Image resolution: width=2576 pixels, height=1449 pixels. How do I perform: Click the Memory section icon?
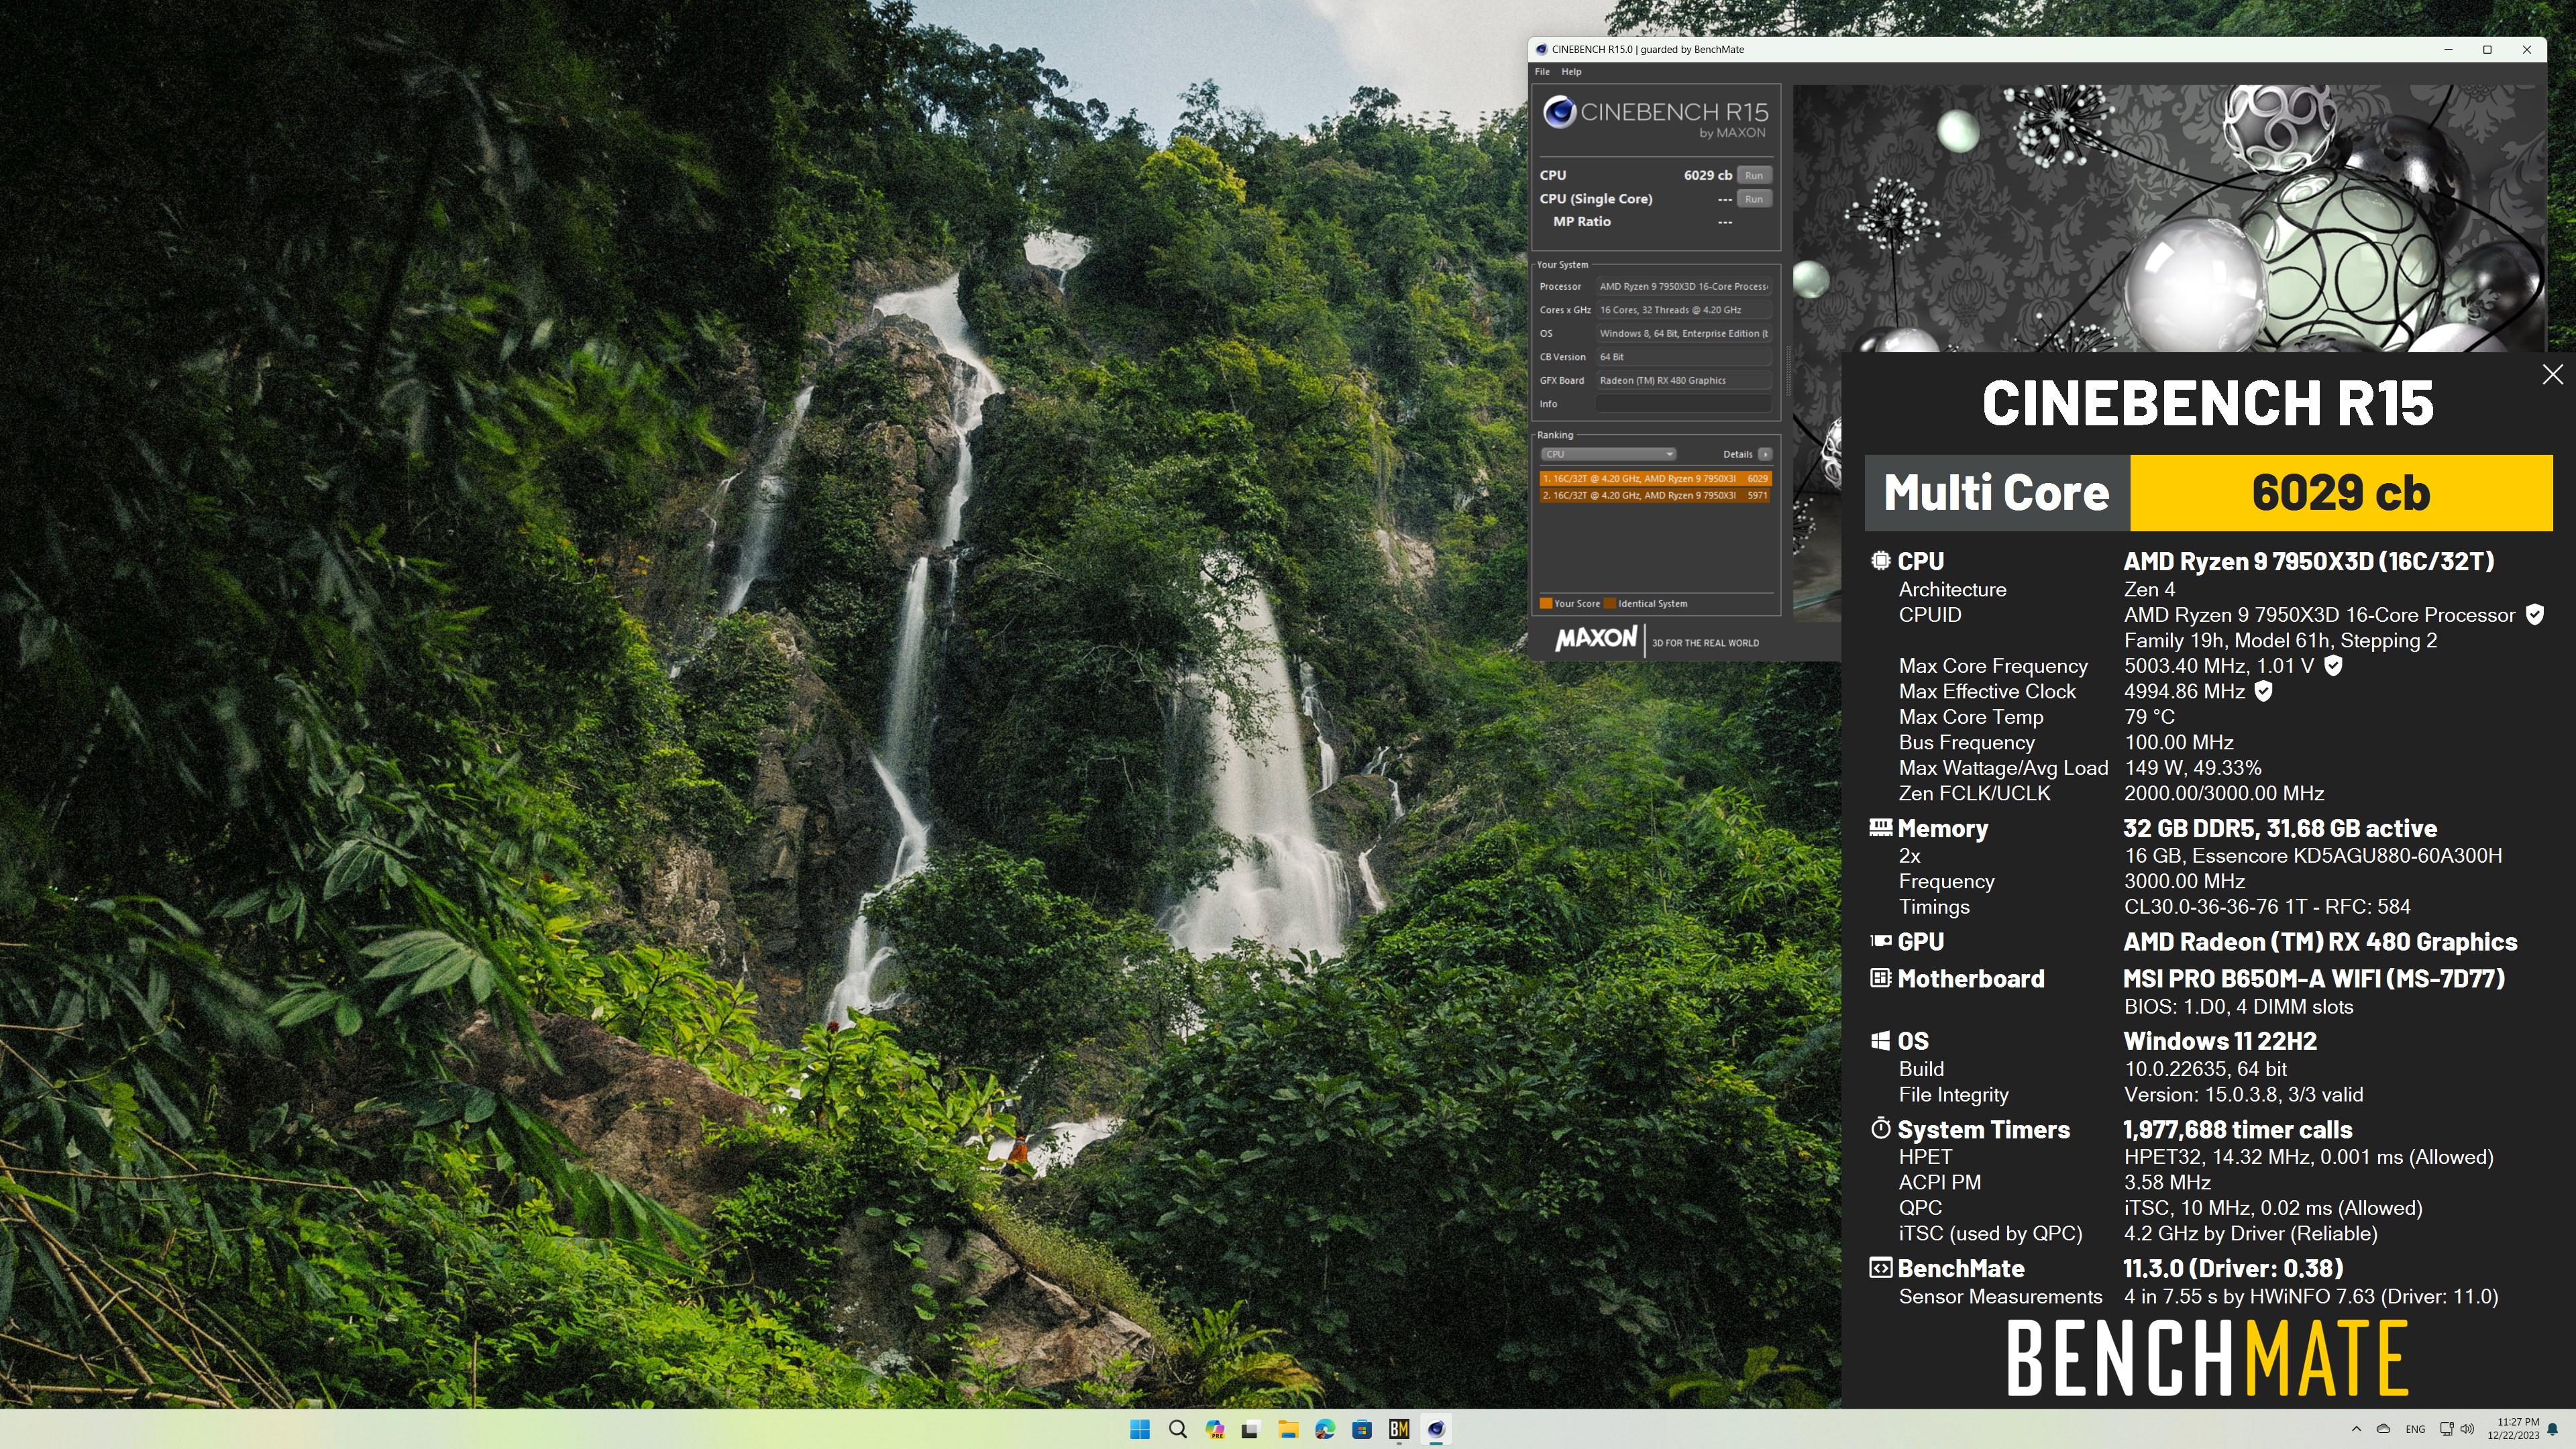[1881, 827]
